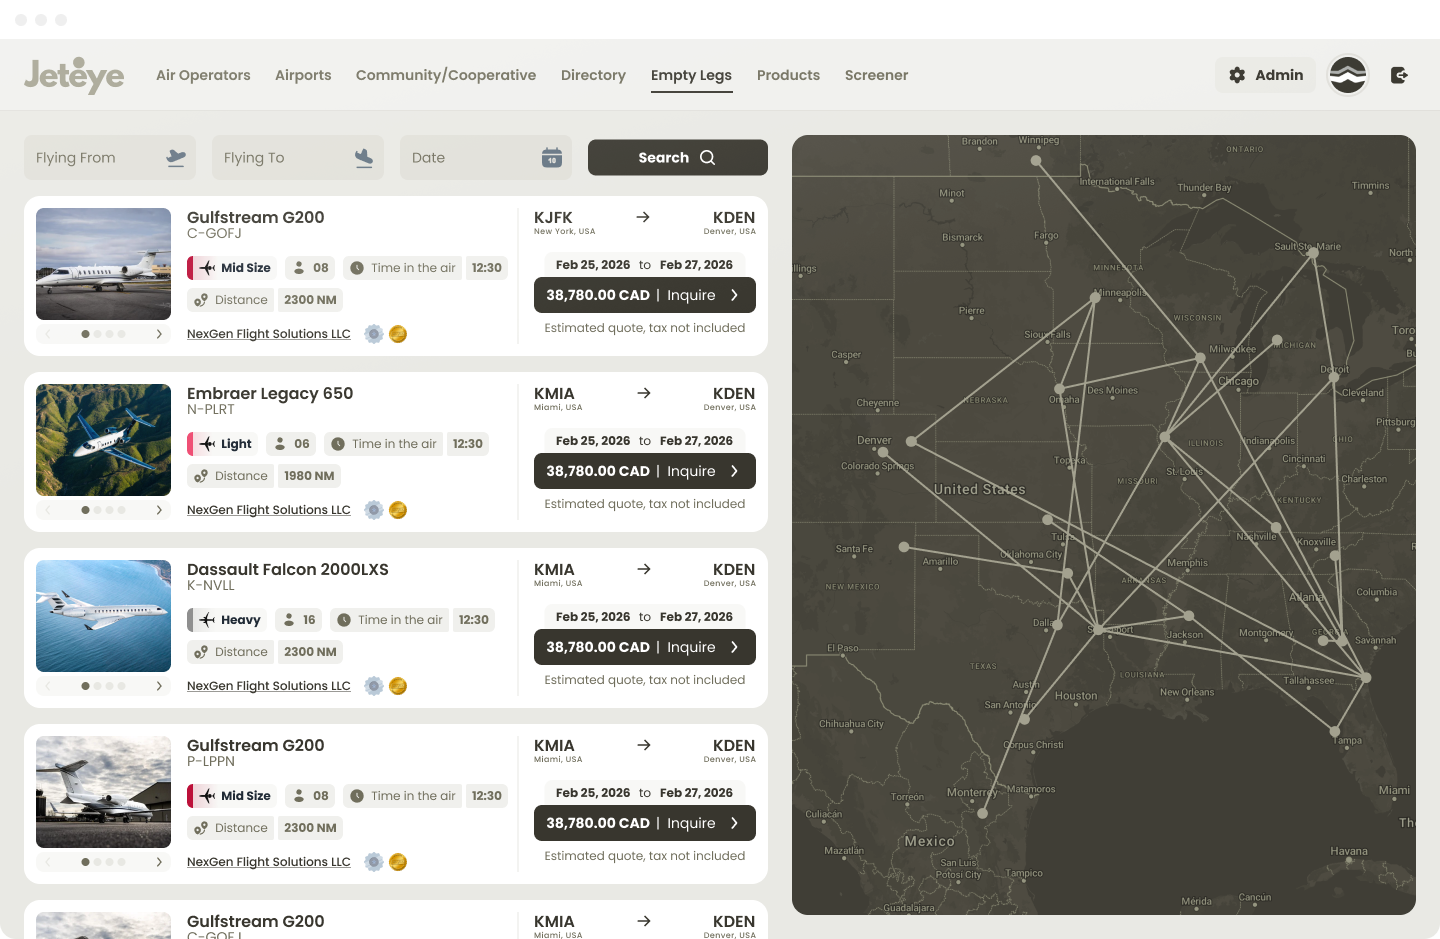
Task: Open the Air Operators page
Action: click(x=203, y=75)
